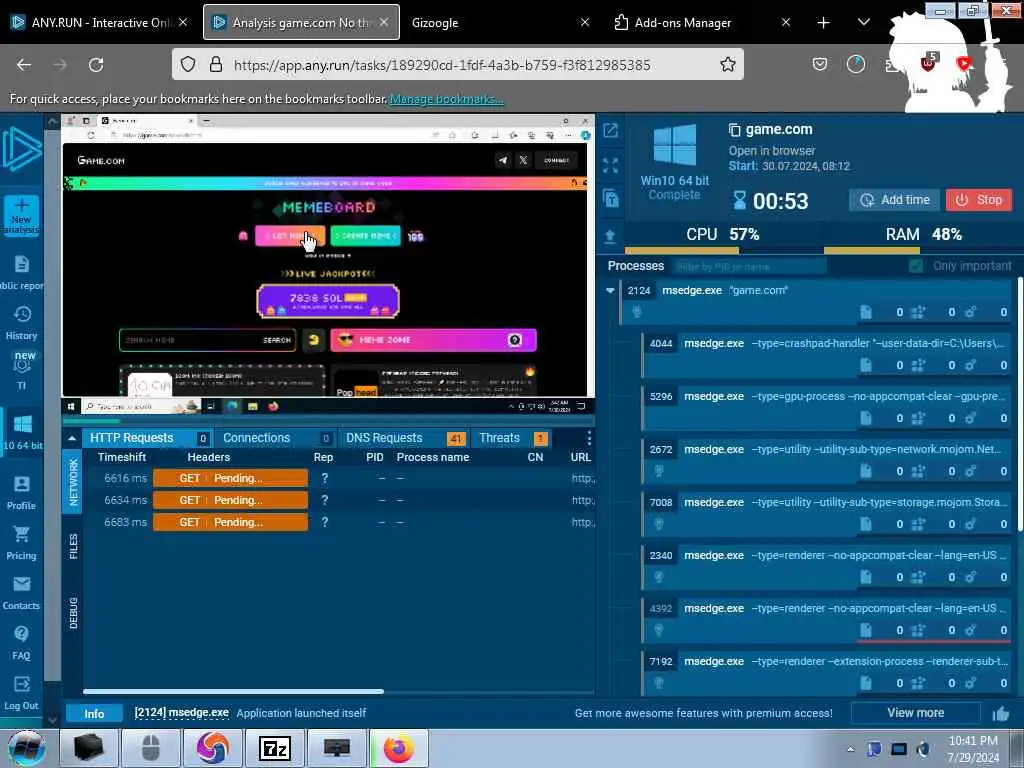The width and height of the screenshot is (1024, 768).
Task: Select the 6683 ms GET Pending request
Action: click(340, 522)
